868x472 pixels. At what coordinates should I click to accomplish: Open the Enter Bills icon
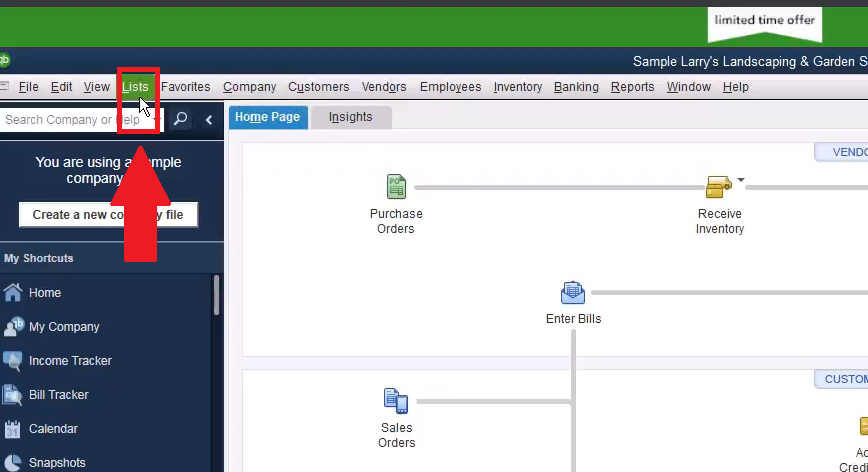(573, 293)
